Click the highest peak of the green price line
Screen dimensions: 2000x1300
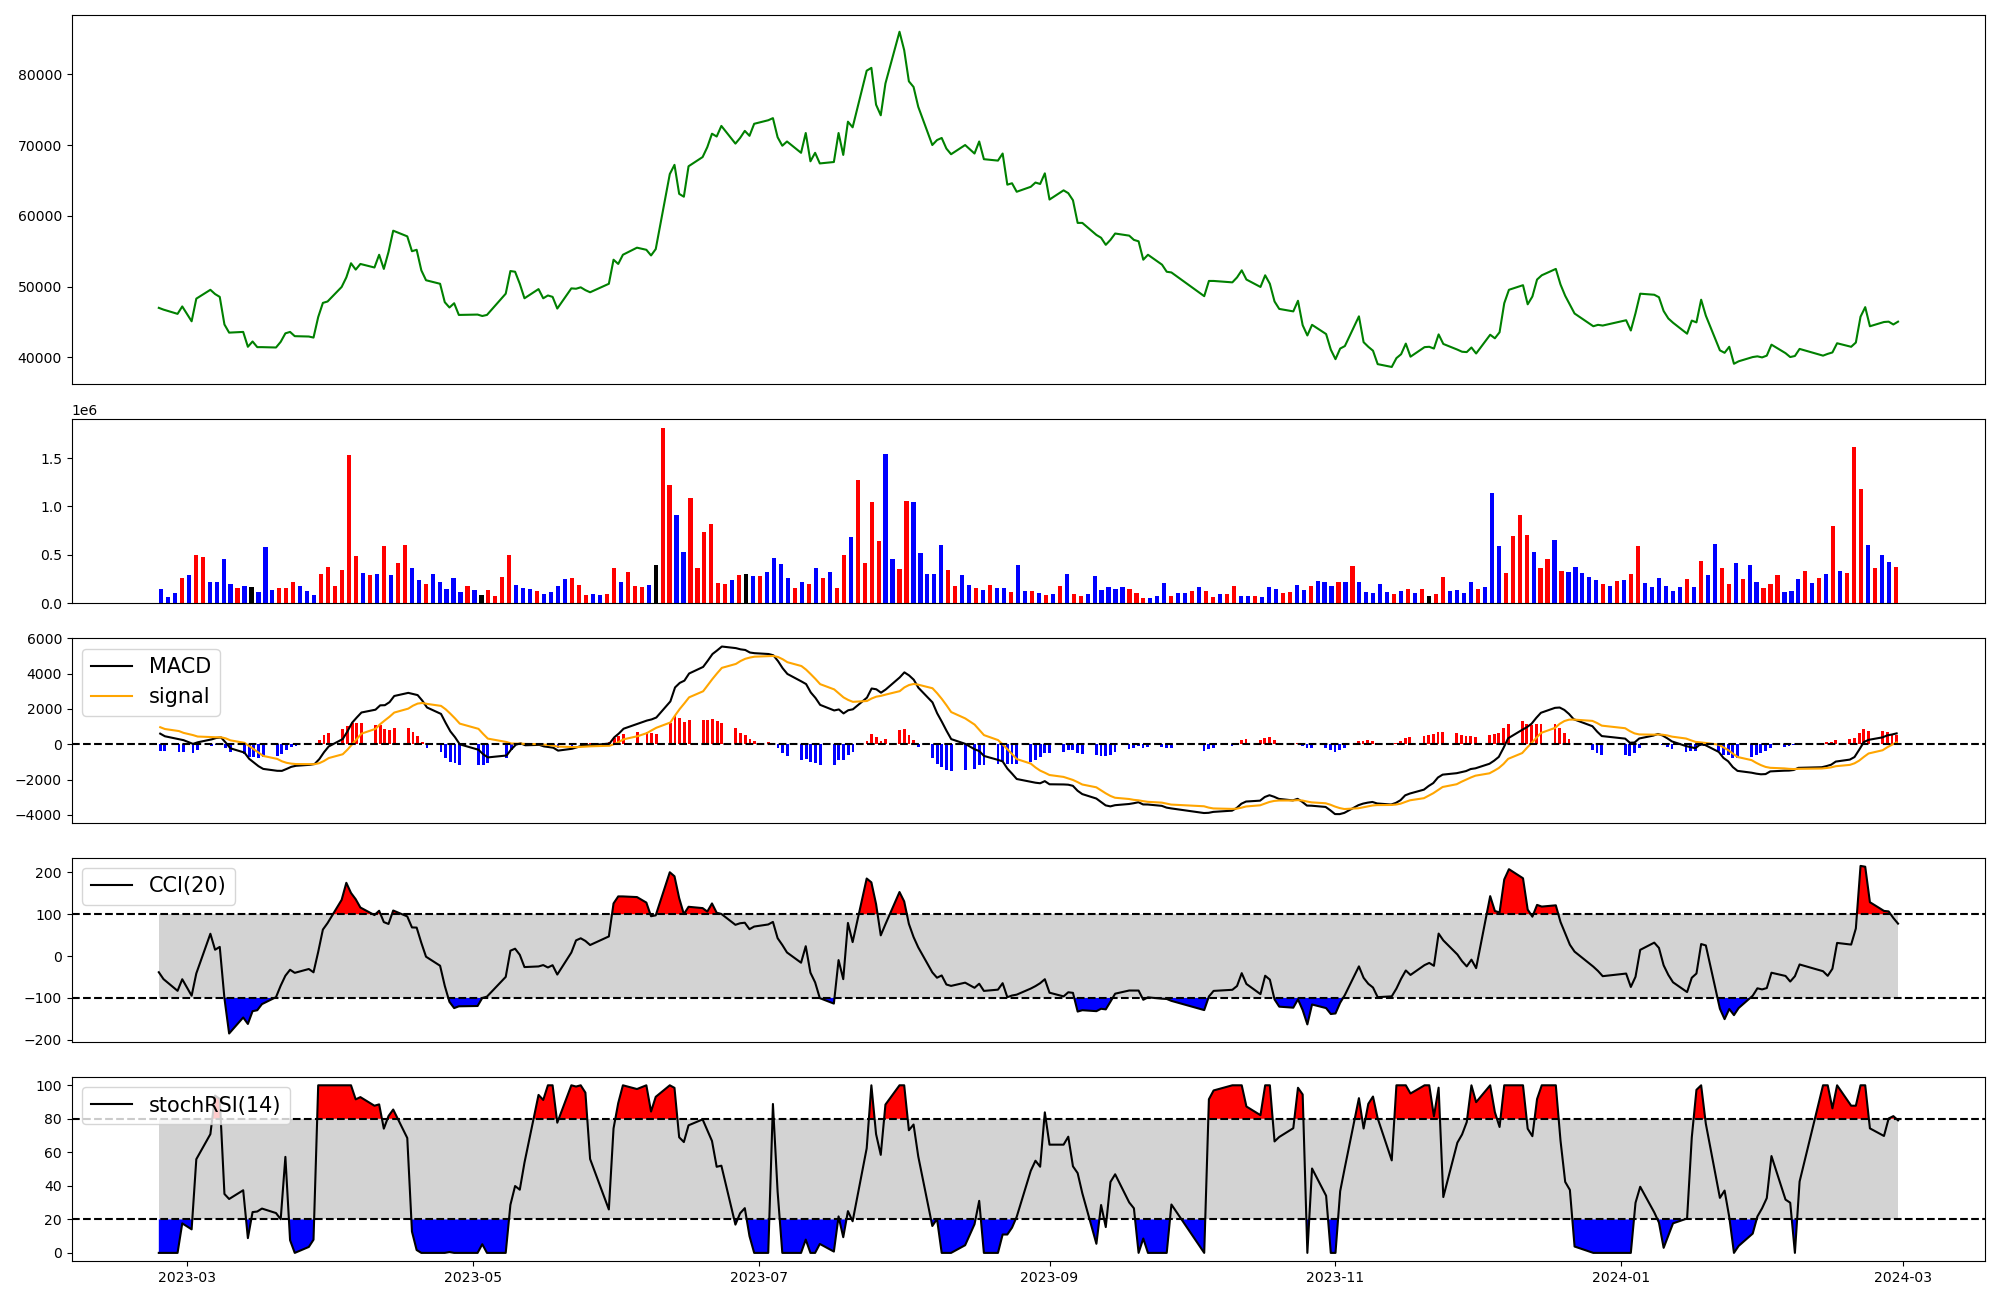click(899, 32)
